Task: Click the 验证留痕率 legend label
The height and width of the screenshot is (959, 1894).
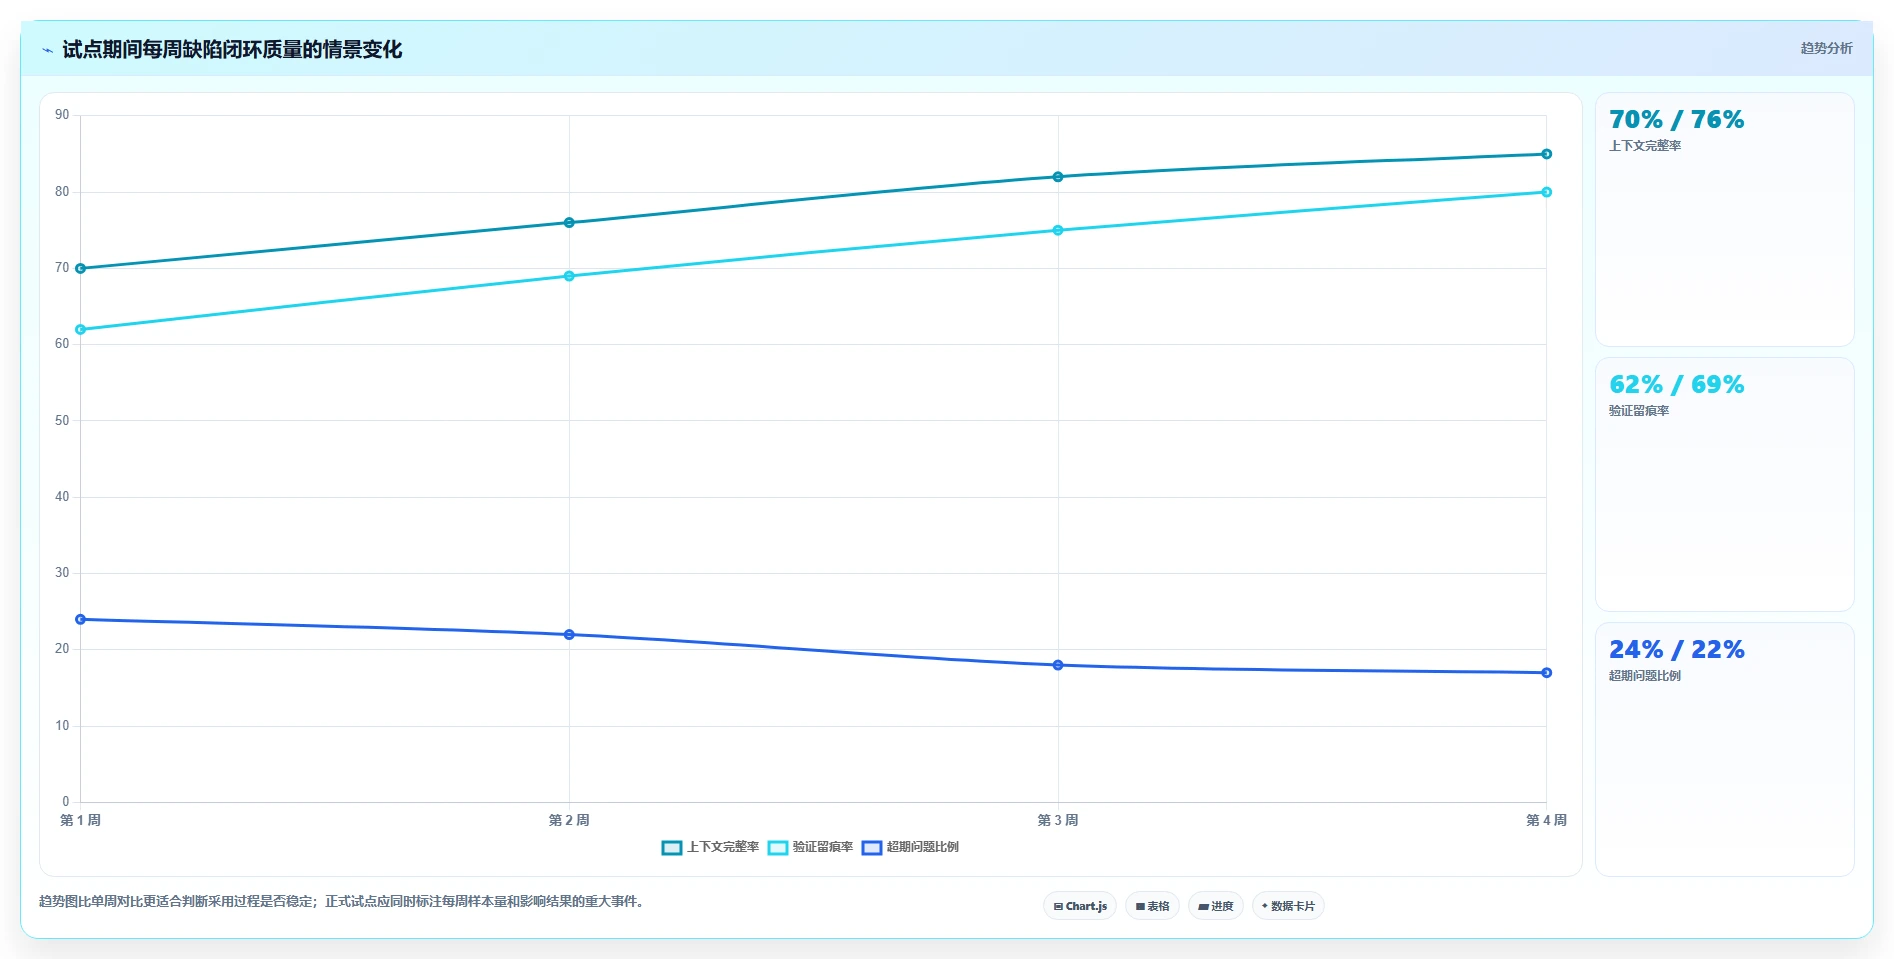Action: [823, 847]
